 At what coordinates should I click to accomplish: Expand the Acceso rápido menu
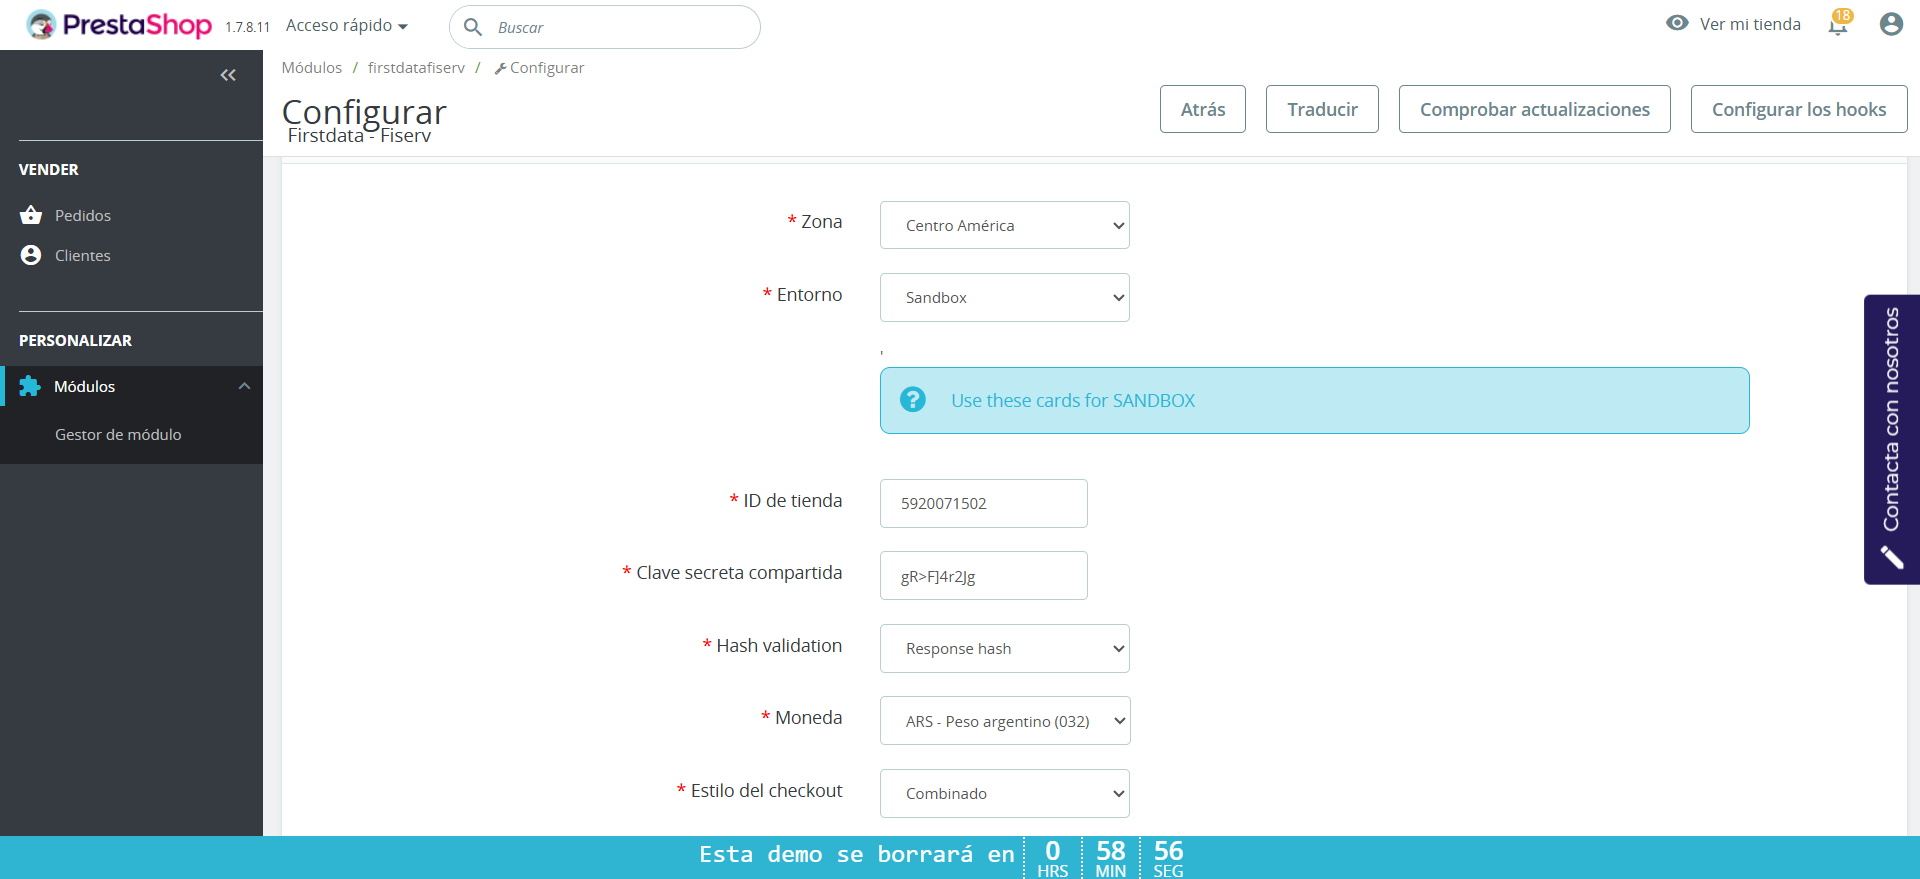(x=347, y=25)
